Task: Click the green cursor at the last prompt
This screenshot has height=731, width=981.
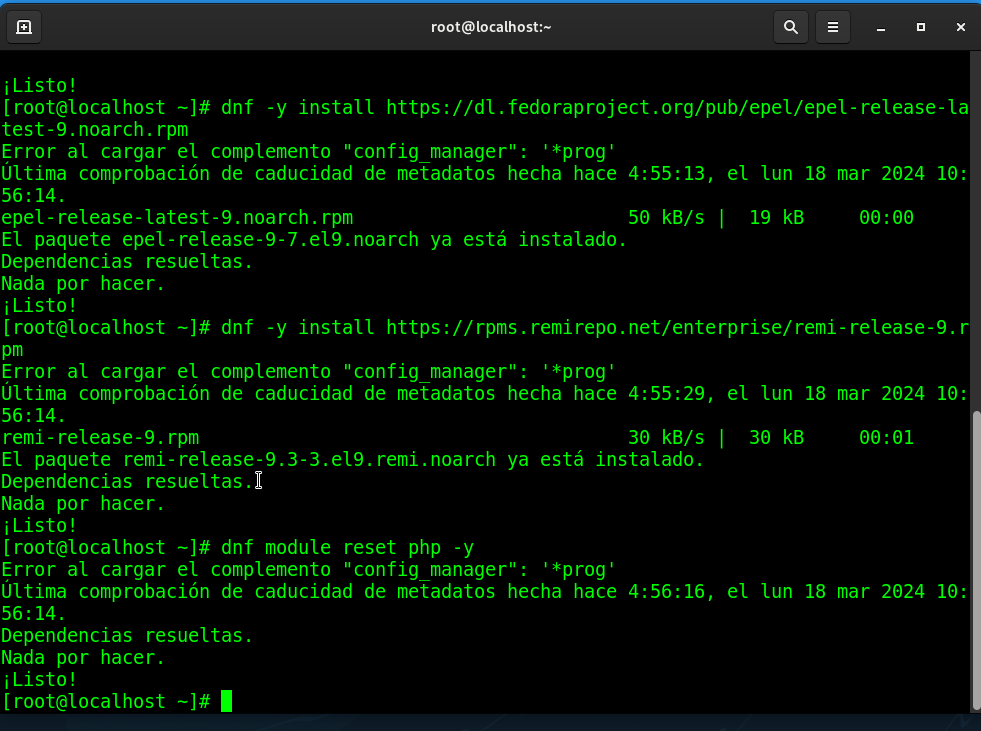Action: pos(227,701)
